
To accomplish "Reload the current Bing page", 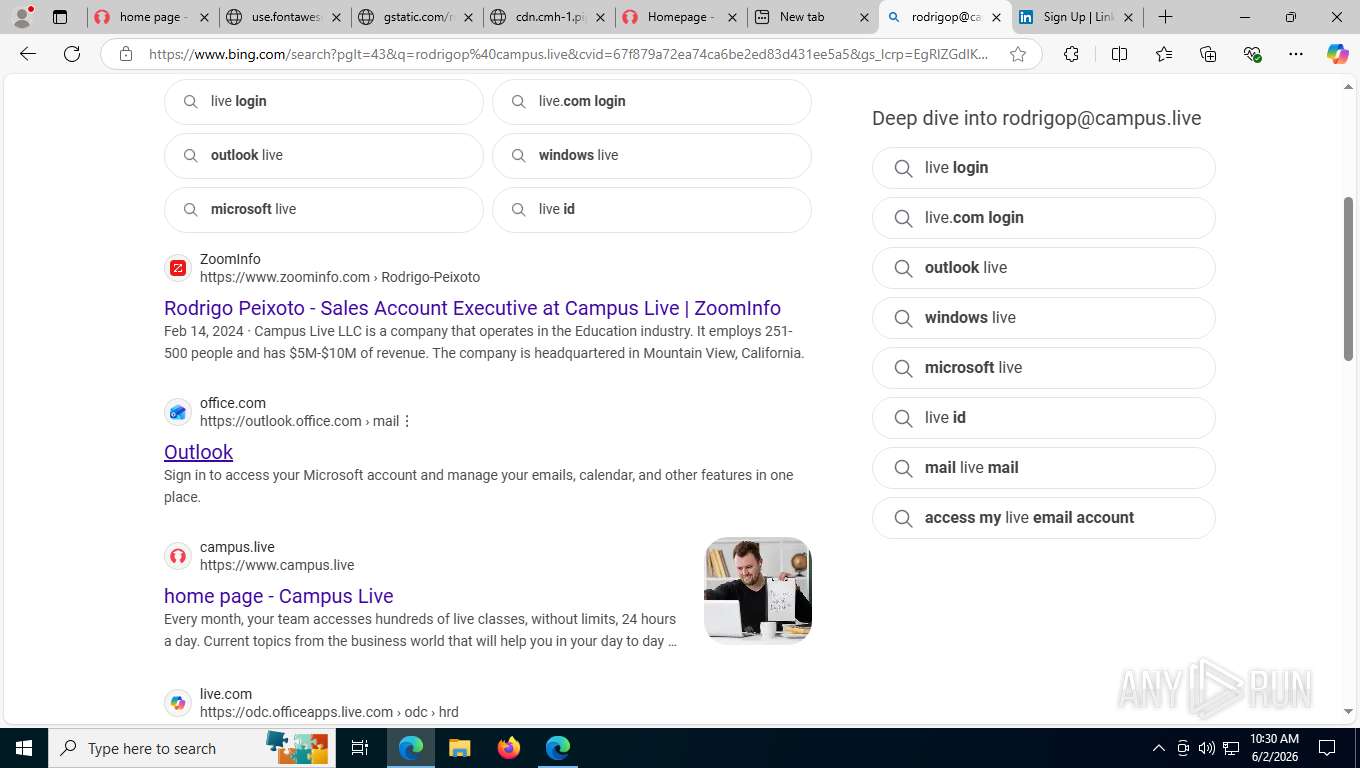I will pos(72,54).
